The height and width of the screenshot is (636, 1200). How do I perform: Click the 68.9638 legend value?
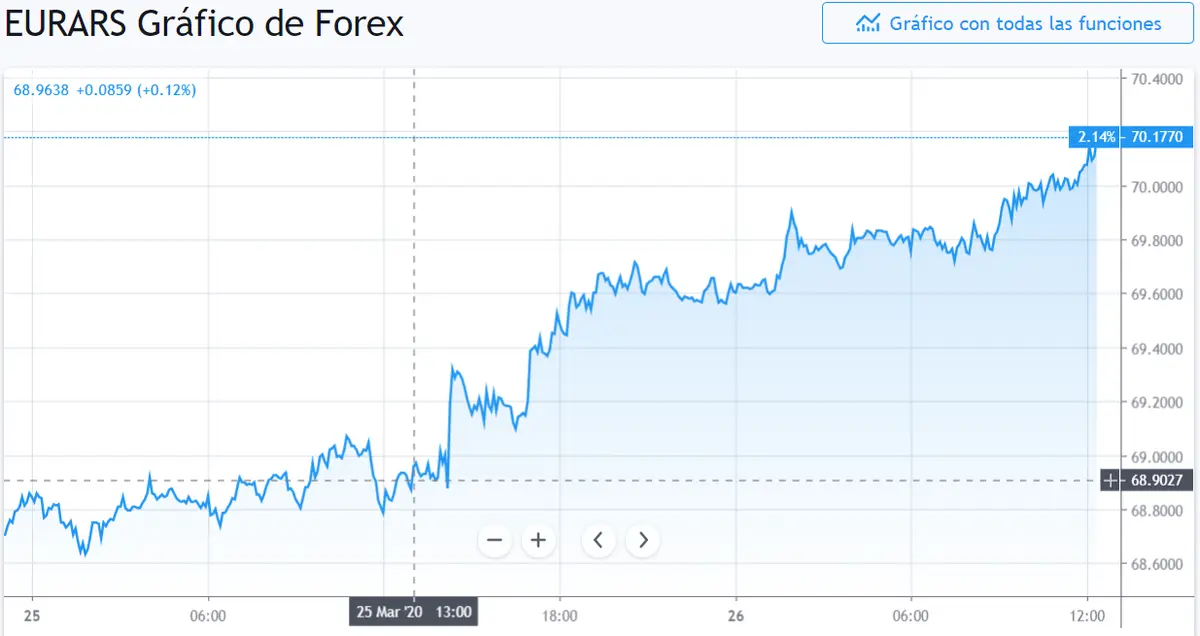41,90
